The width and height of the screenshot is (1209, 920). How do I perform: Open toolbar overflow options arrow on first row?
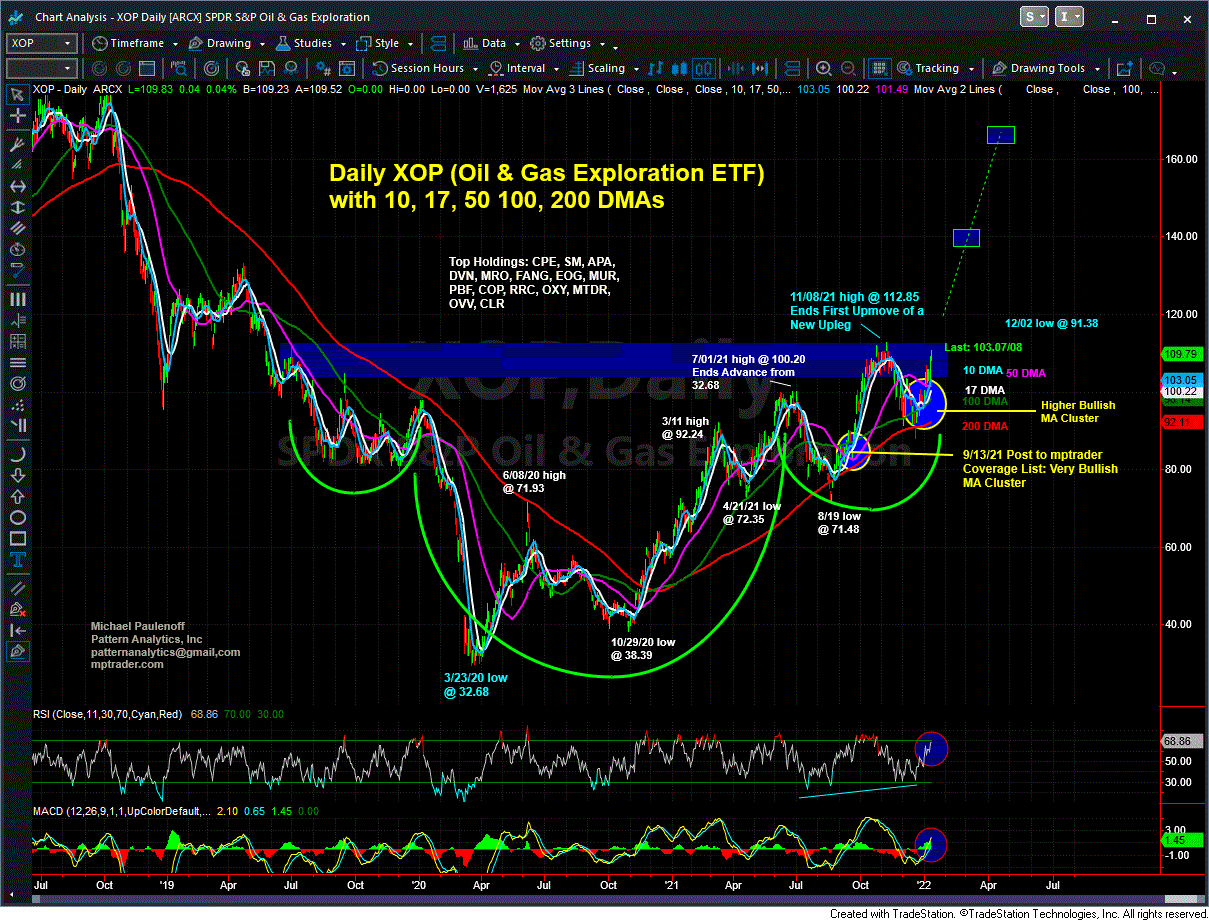(616, 46)
